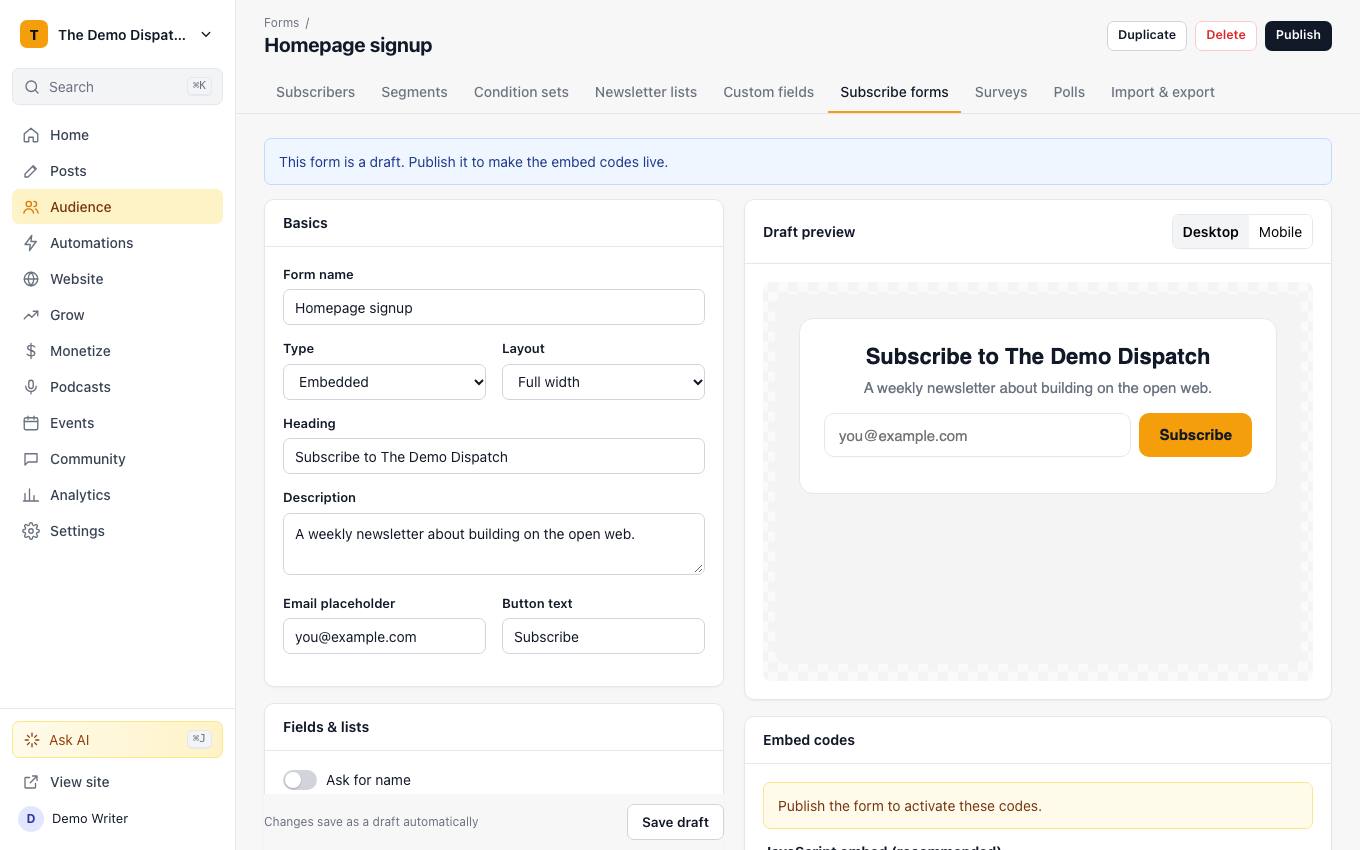Click the Website globe icon

pyautogui.click(x=31, y=279)
